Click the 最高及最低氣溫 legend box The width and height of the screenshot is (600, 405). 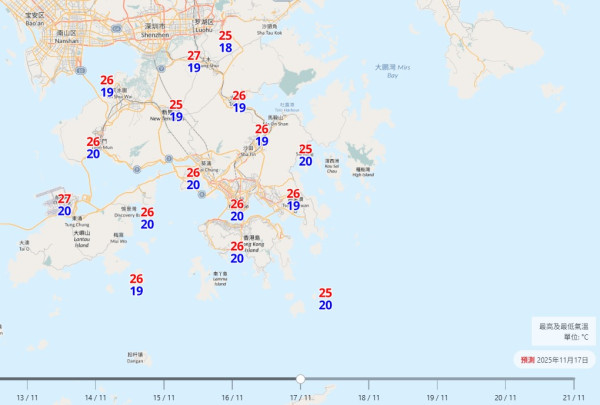tap(563, 331)
